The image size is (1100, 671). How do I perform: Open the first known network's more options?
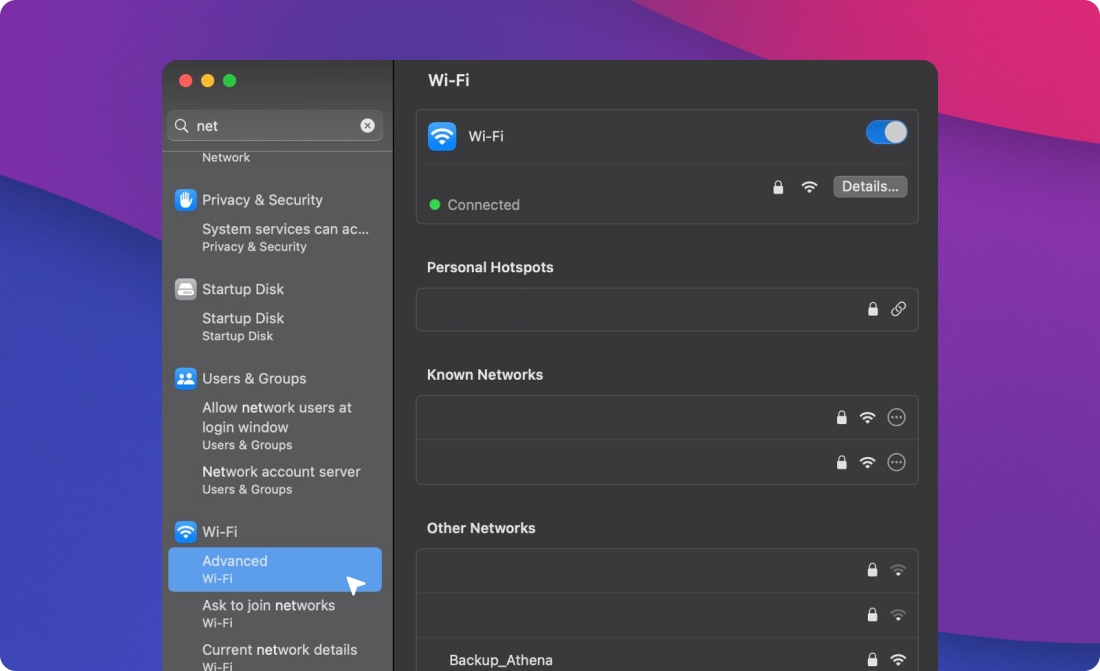(896, 418)
